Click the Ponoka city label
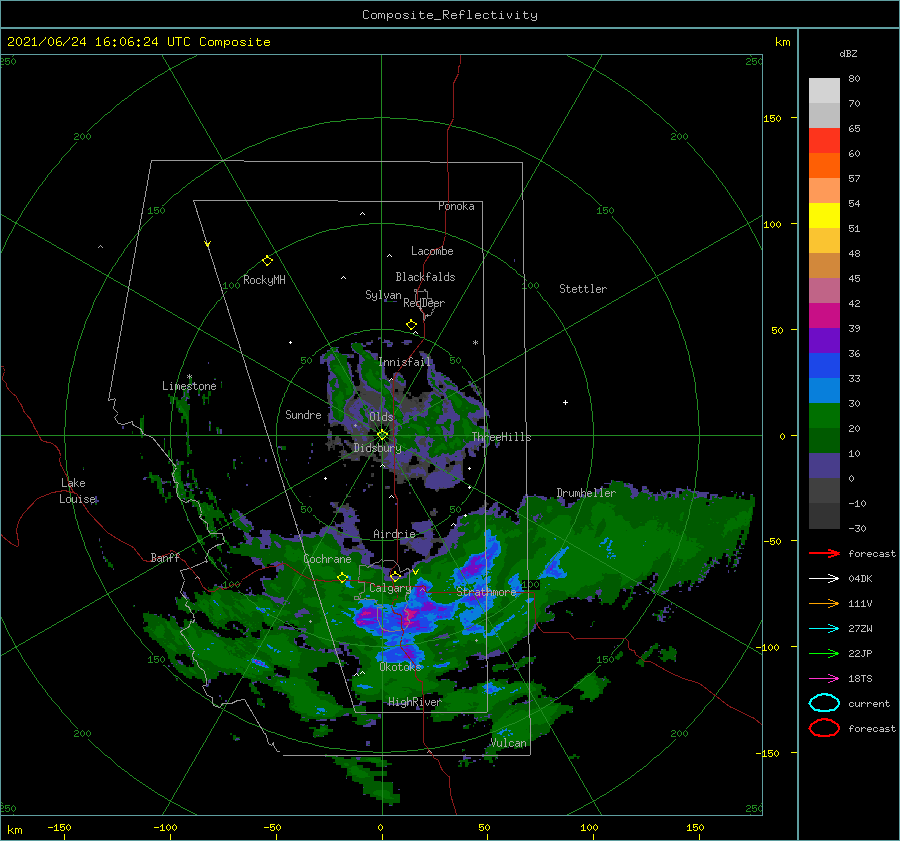The image size is (900, 841). click(x=456, y=206)
